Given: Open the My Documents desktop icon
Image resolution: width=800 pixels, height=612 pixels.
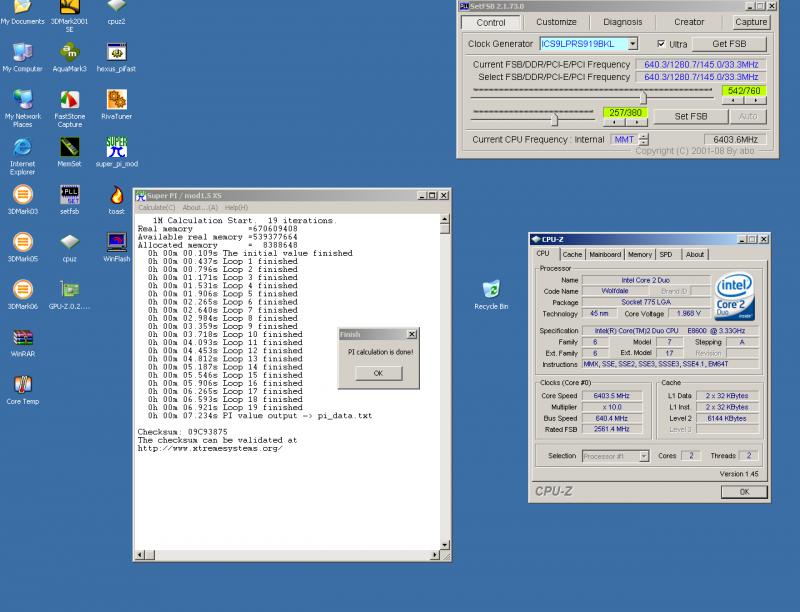Looking at the screenshot, I should pyautogui.click(x=22, y=12).
